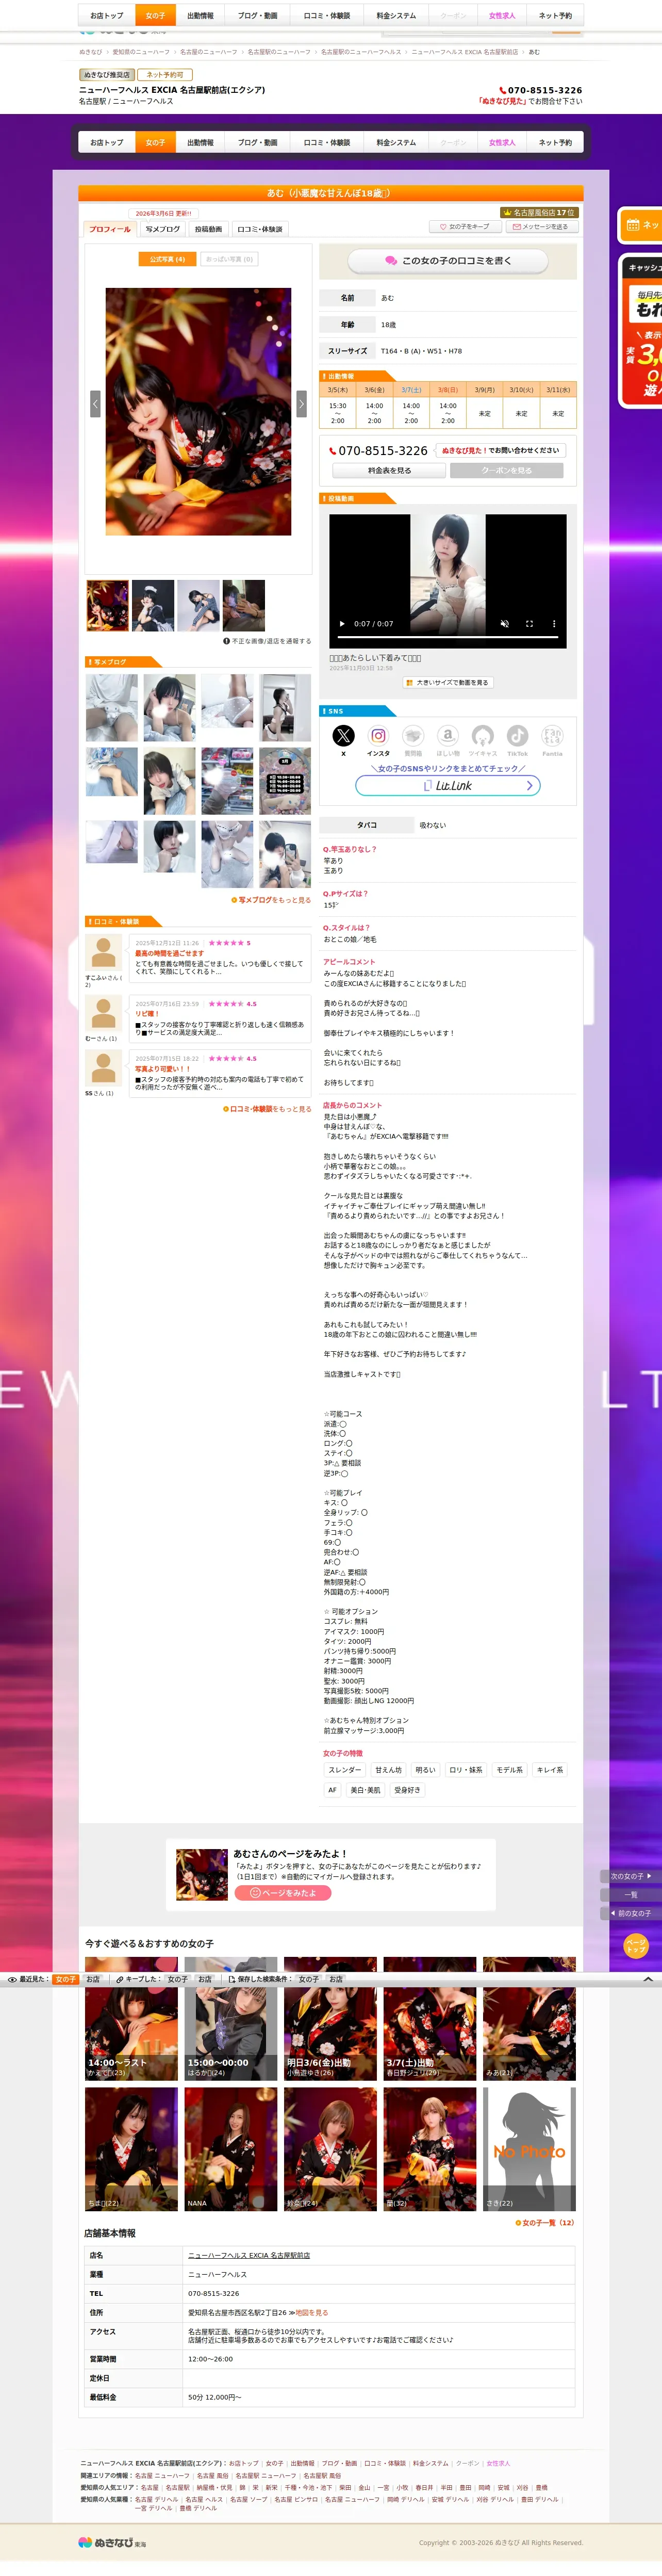The image size is (662, 2576).
Task: Click the greyed question box (質問箱) icon
Action: [413, 735]
